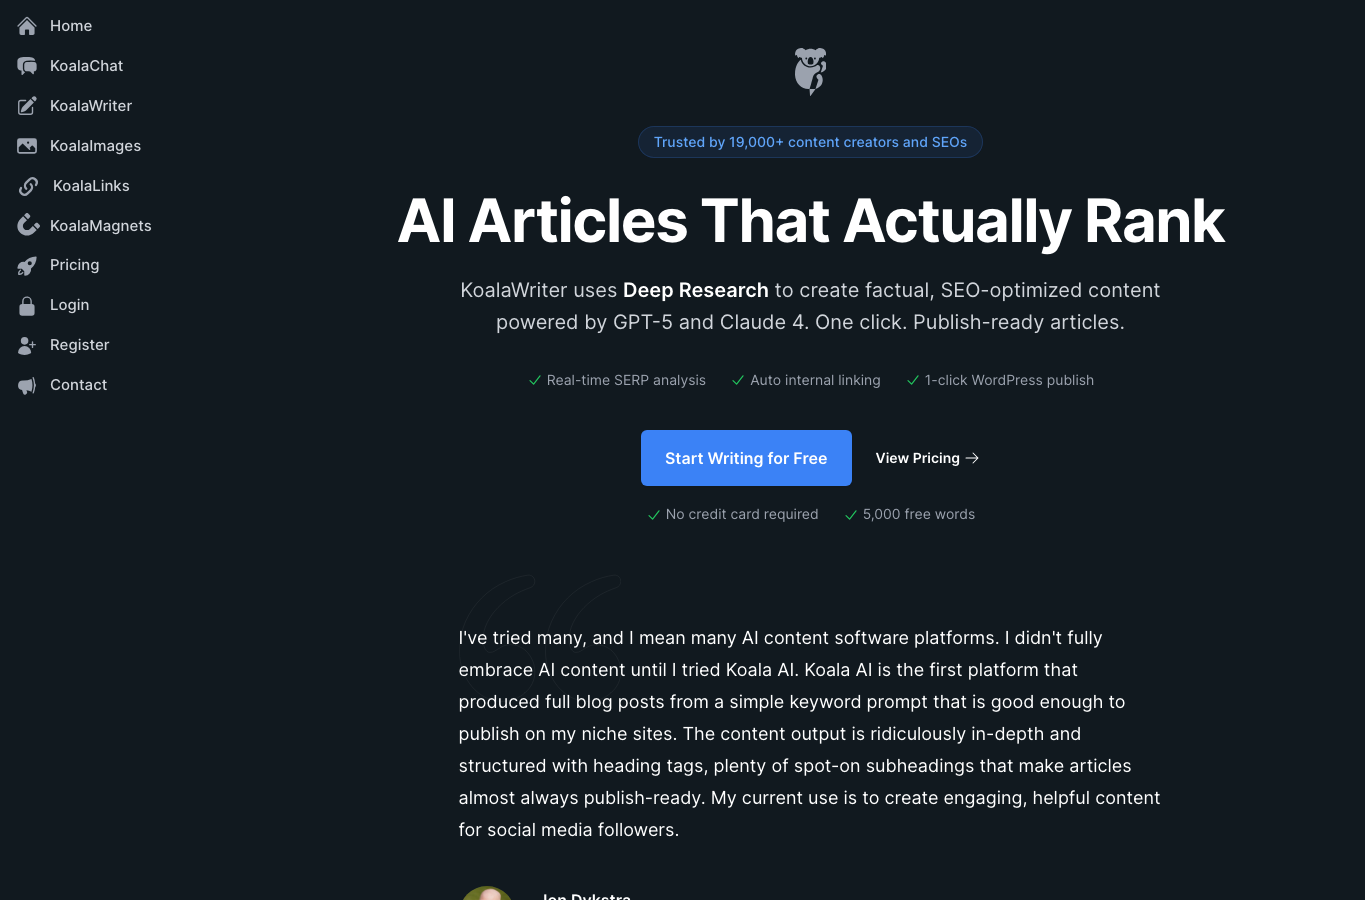Viewport: 1365px width, 900px height.
Task: Click the Home house icon in sidebar
Action: click(27, 26)
